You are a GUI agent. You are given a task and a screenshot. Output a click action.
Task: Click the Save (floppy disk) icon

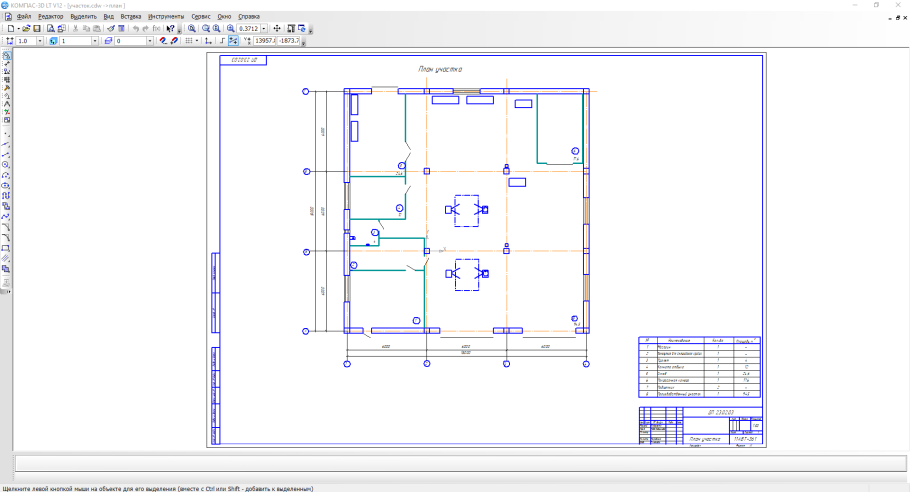coord(37,29)
